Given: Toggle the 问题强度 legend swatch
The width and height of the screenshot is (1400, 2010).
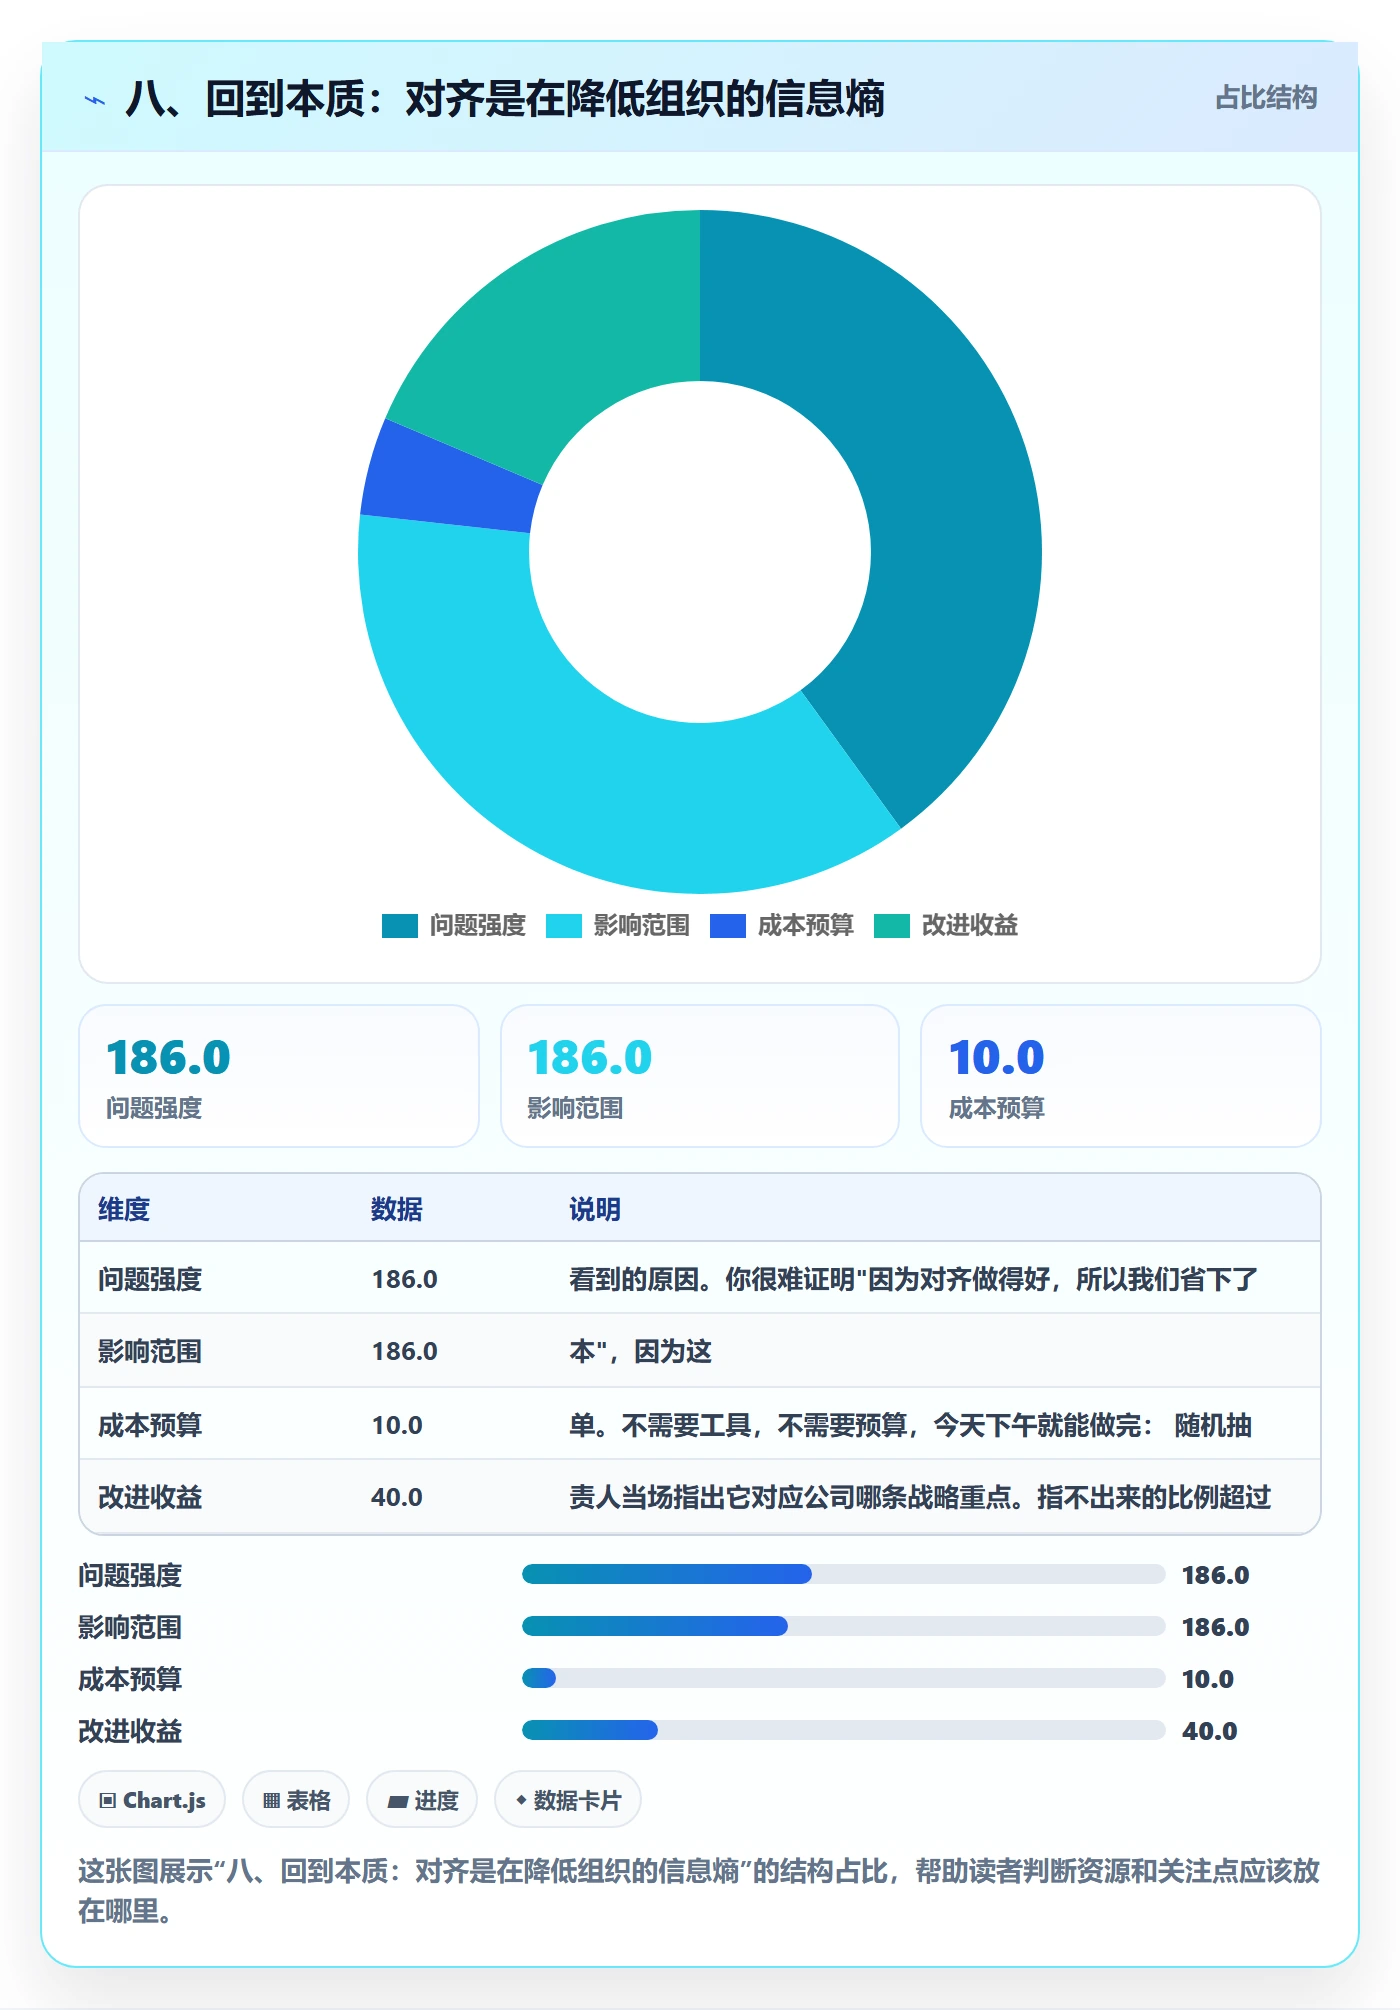Looking at the screenshot, I should pyautogui.click(x=399, y=926).
